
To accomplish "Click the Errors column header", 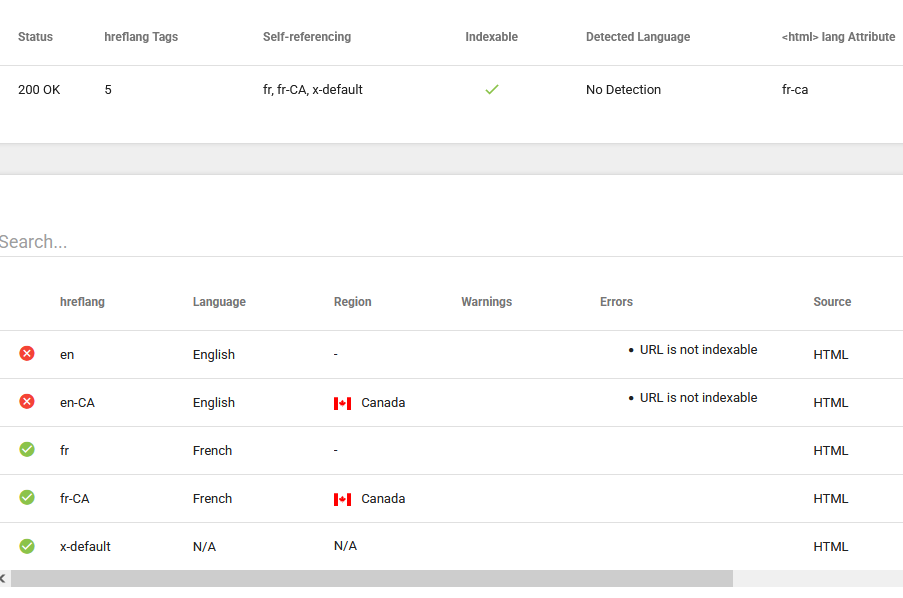I will pos(616,302).
